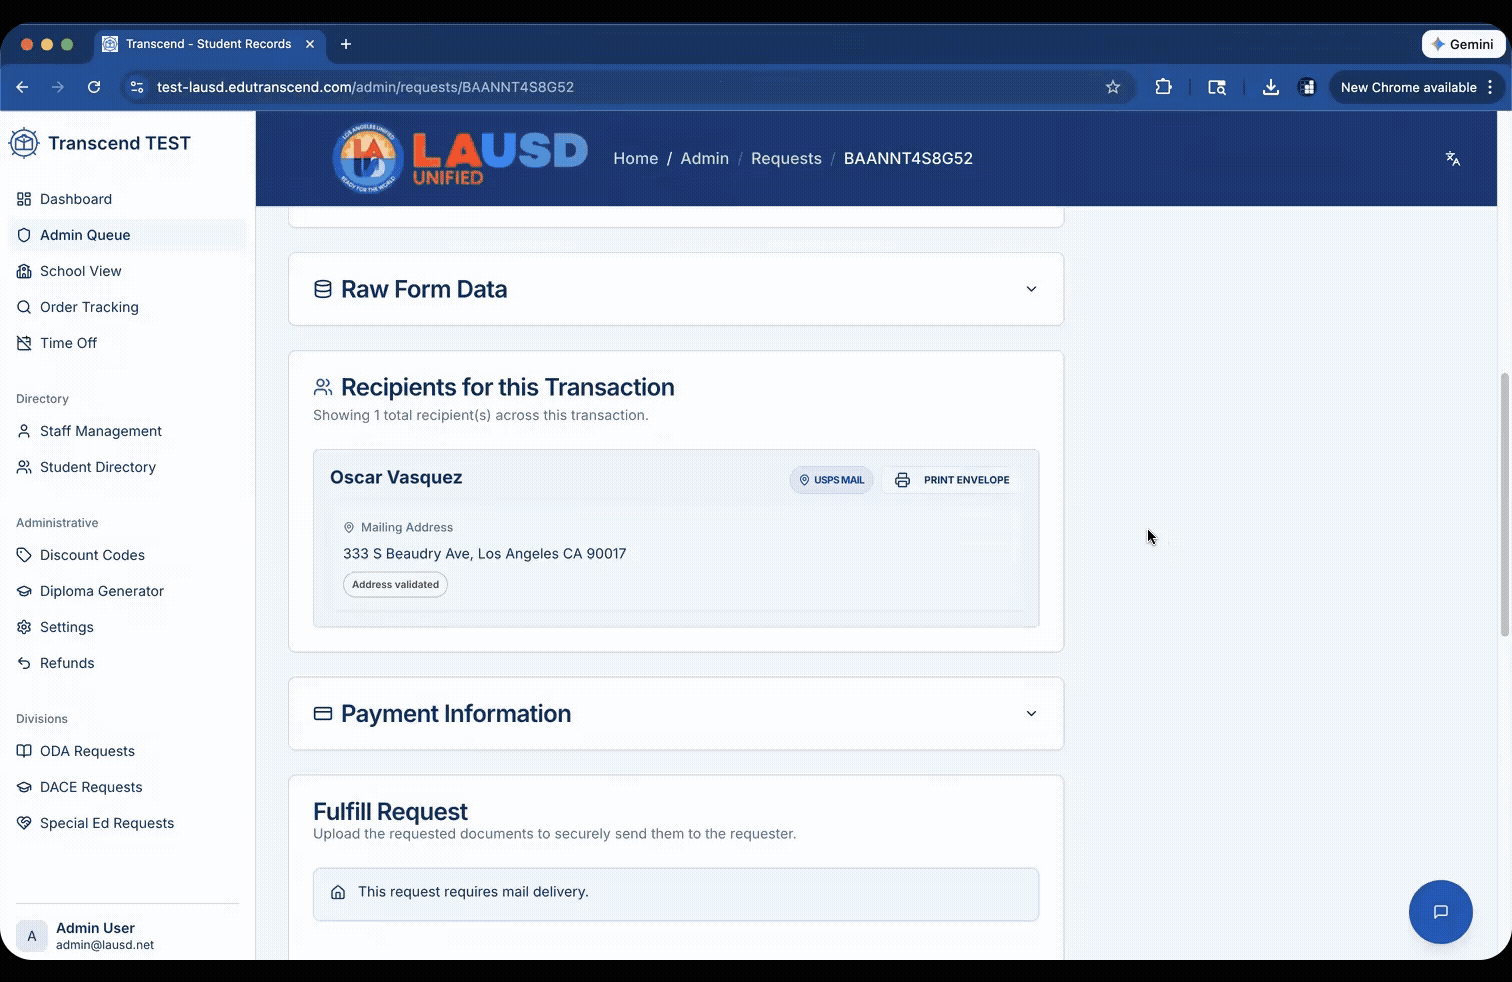Expand the Raw Form Data section
Image resolution: width=1512 pixels, height=982 pixels.
[676, 289]
